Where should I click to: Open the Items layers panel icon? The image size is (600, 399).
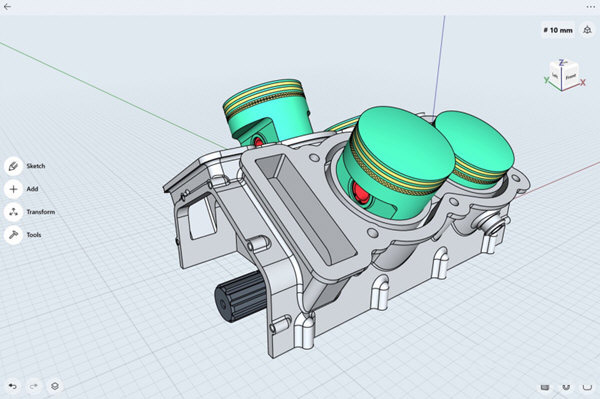[55, 386]
